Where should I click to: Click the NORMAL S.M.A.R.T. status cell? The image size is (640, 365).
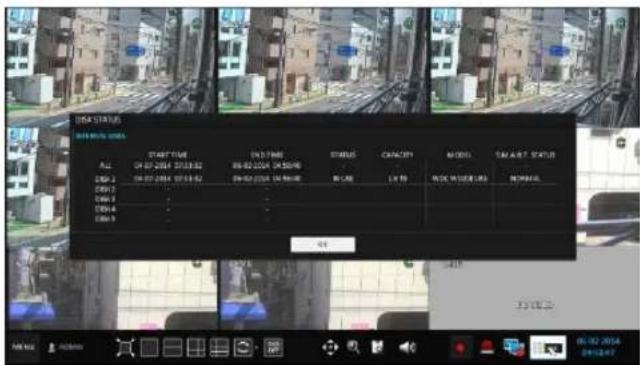pyautogui.click(x=525, y=179)
